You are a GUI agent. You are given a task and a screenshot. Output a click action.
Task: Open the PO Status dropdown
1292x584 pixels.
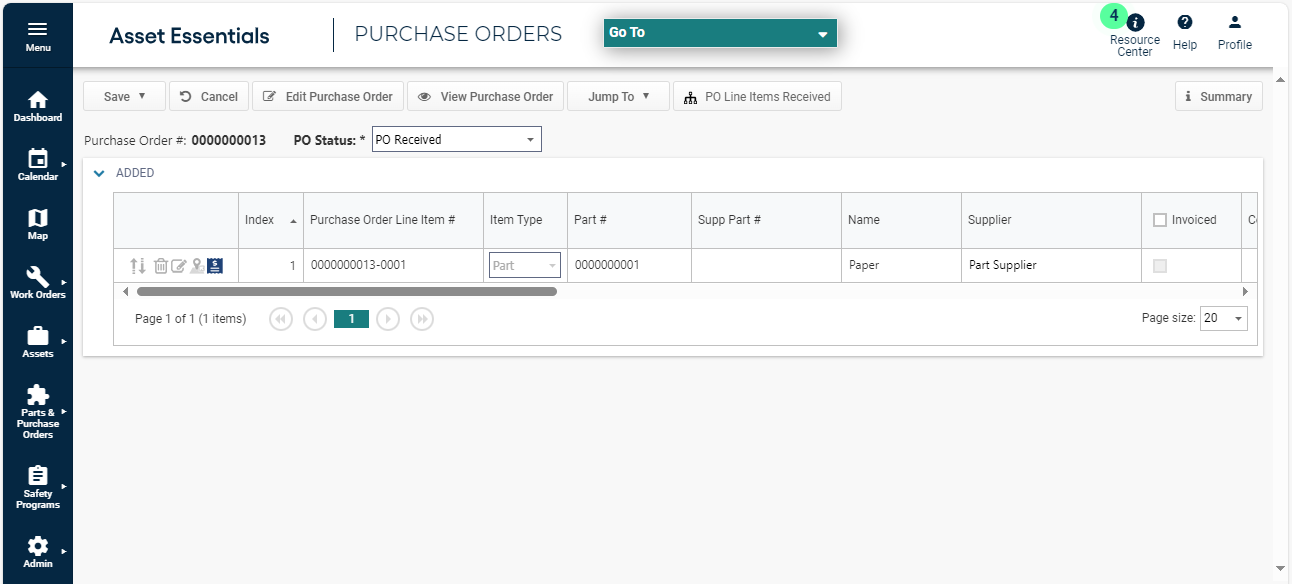(456, 140)
